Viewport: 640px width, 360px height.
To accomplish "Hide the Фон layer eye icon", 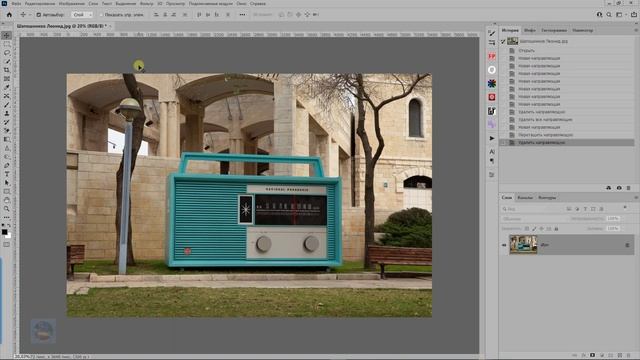I will point(504,245).
